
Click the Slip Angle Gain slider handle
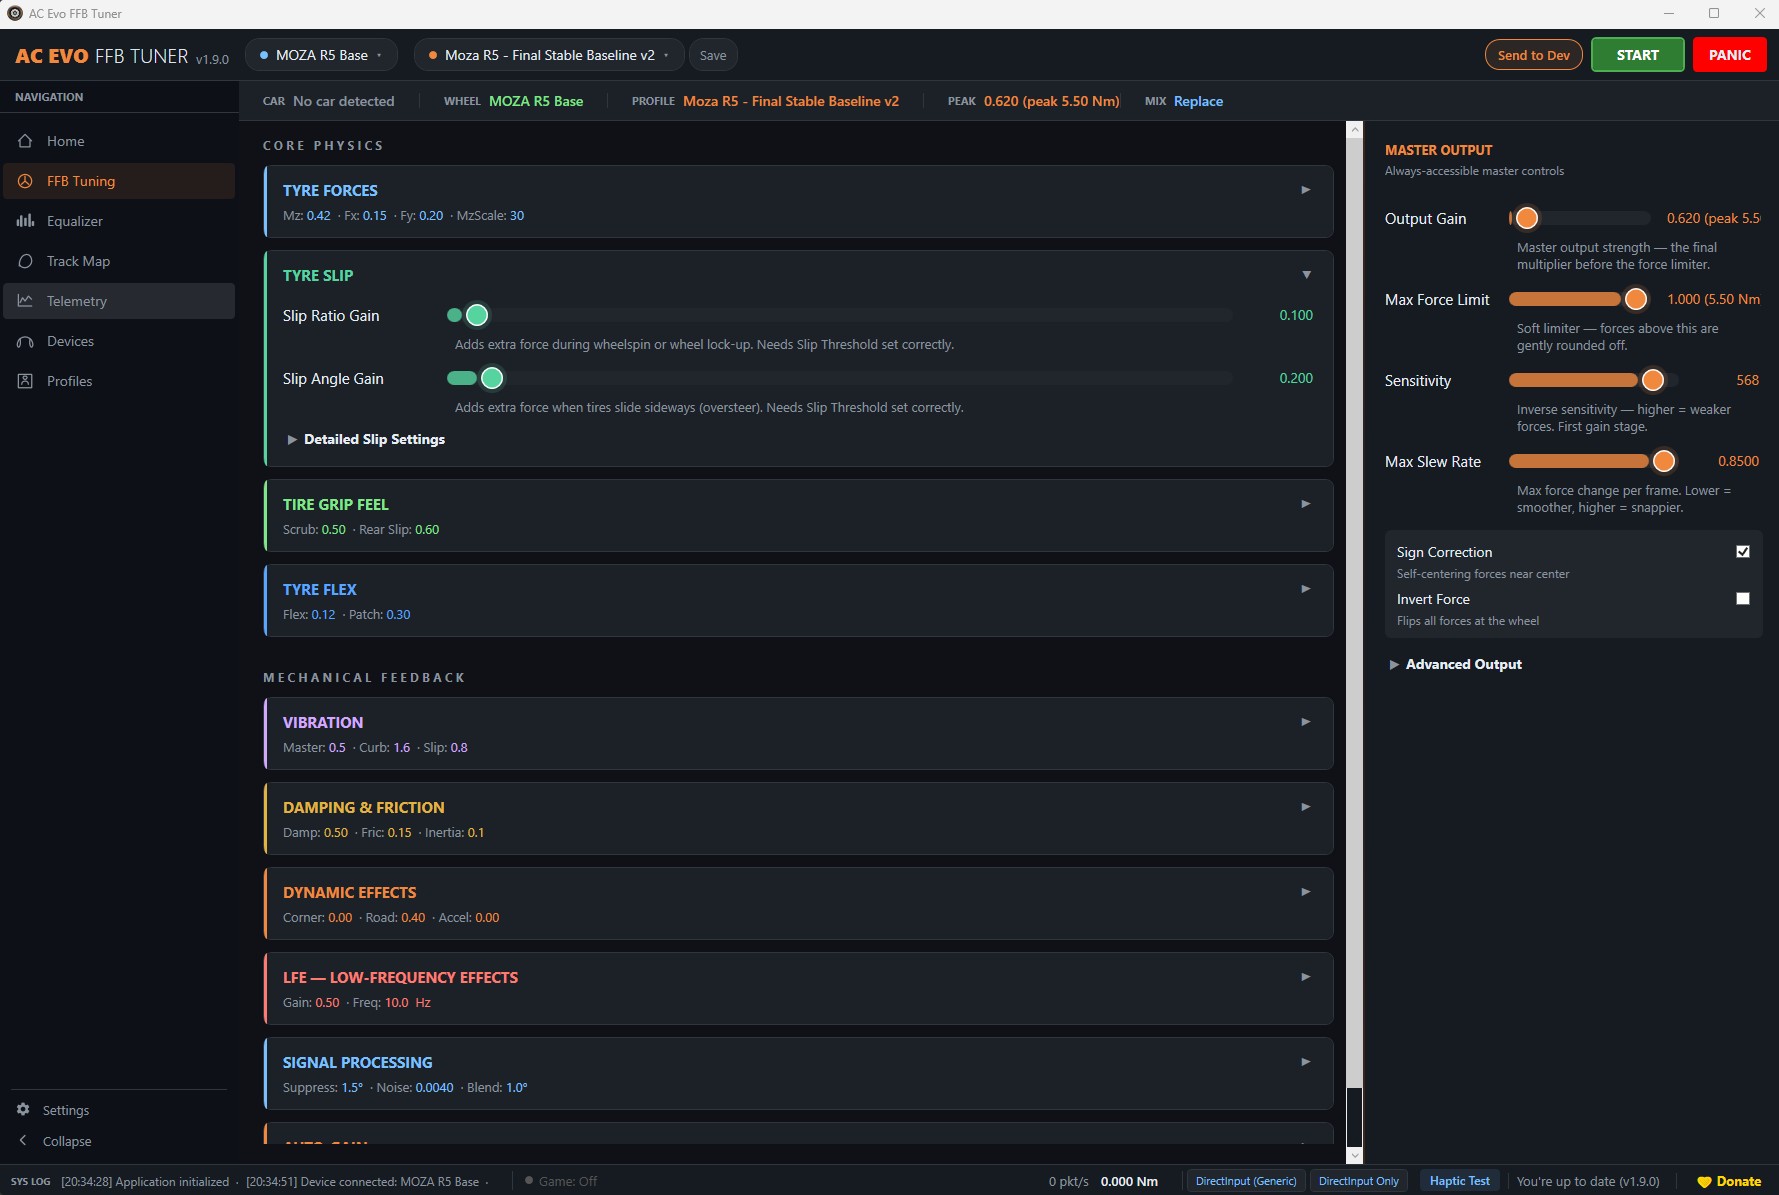[492, 378]
